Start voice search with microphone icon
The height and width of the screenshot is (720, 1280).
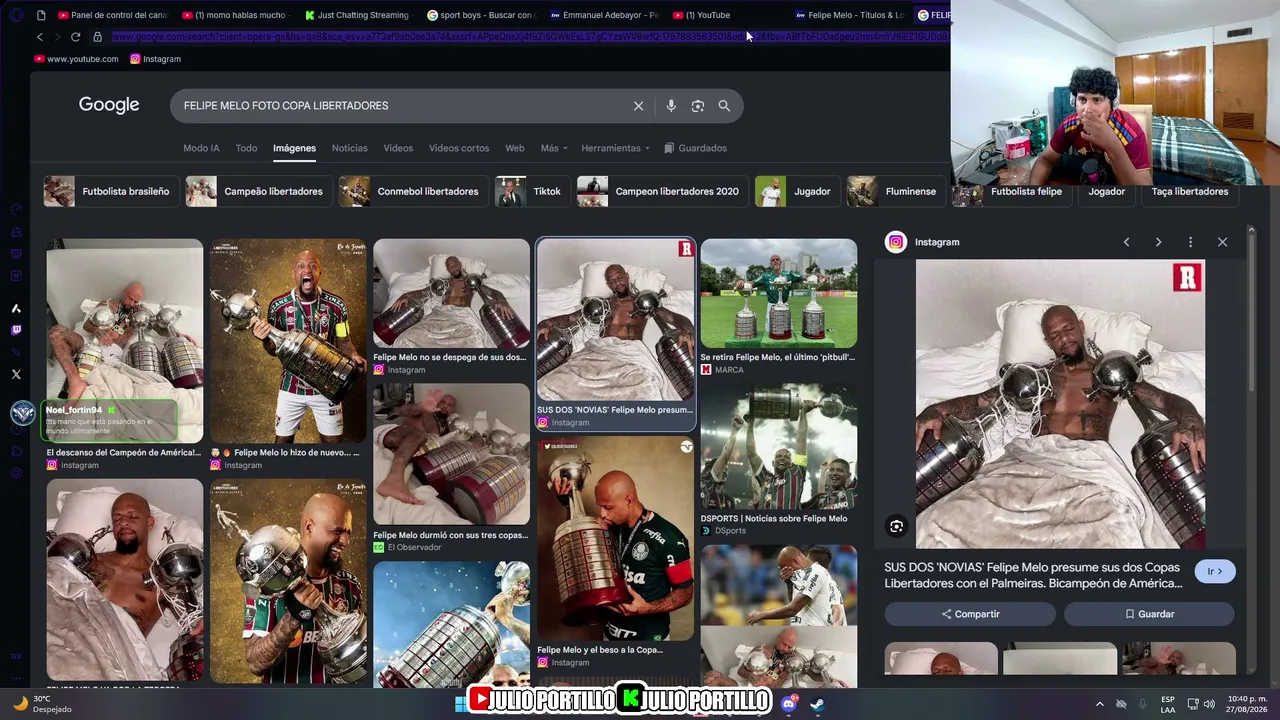(671, 106)
